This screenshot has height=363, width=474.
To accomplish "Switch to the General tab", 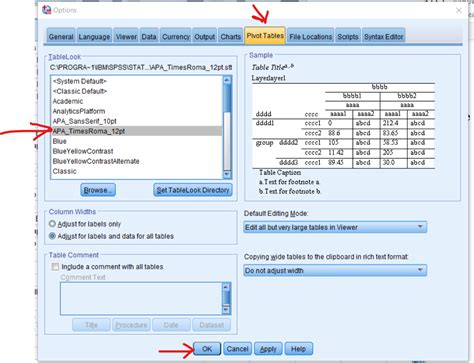I will tap(61, 36).
